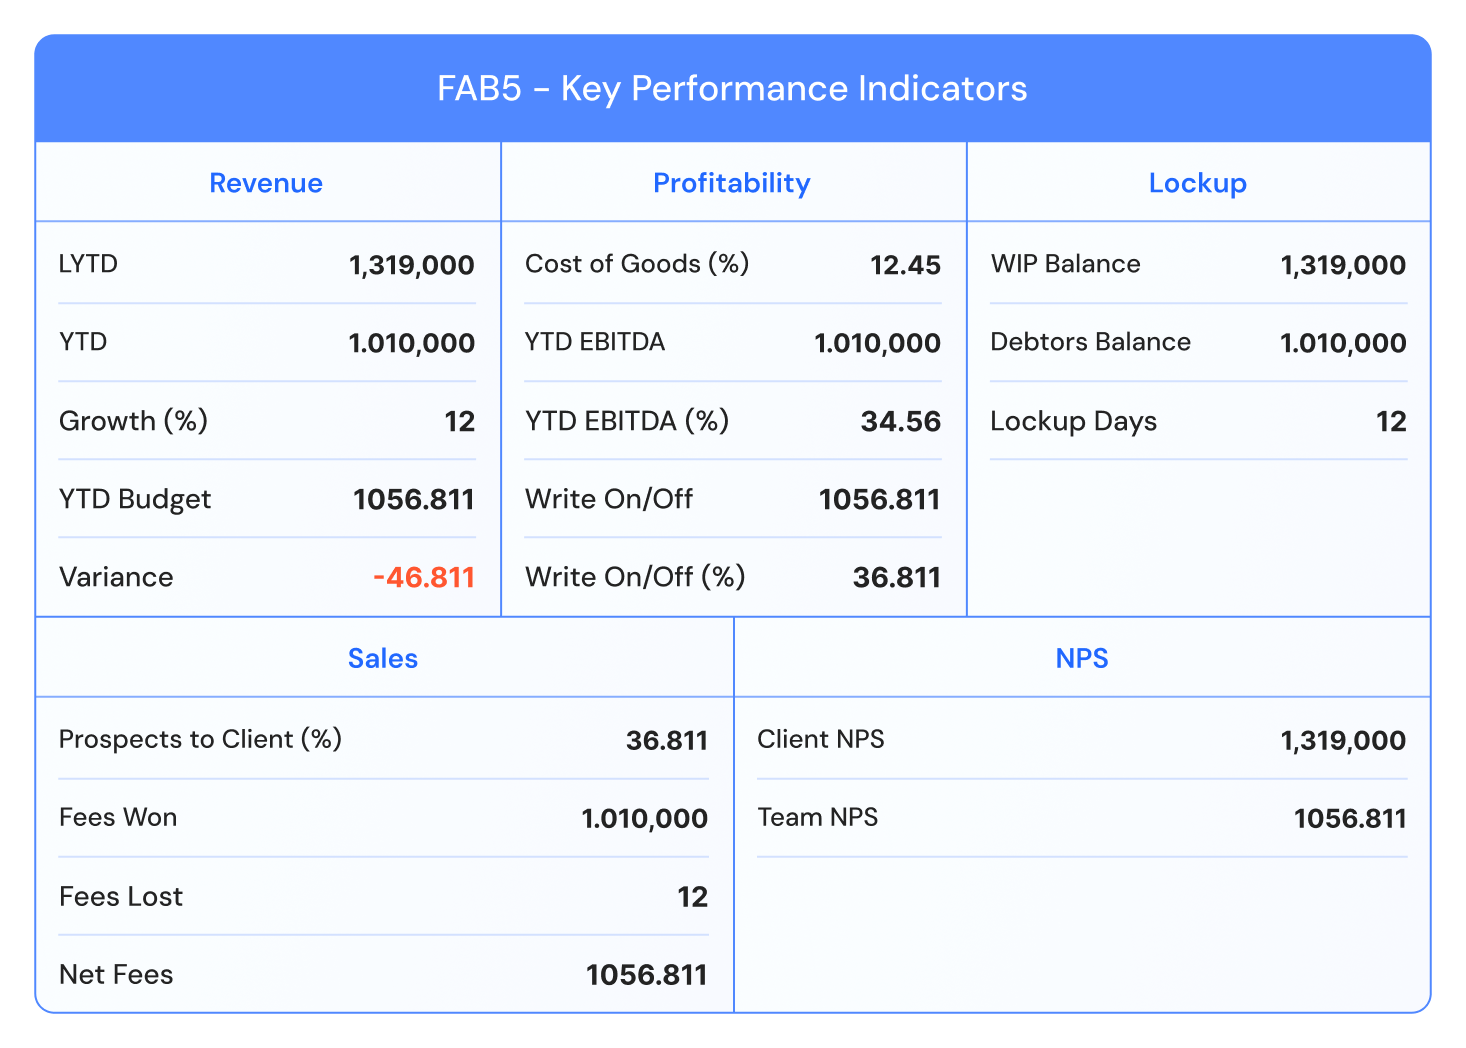Open the NPS section heading

[x=1082, y=658]
